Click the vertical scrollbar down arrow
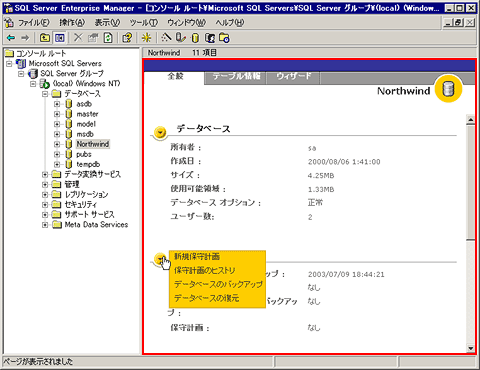 coord(470,348)
